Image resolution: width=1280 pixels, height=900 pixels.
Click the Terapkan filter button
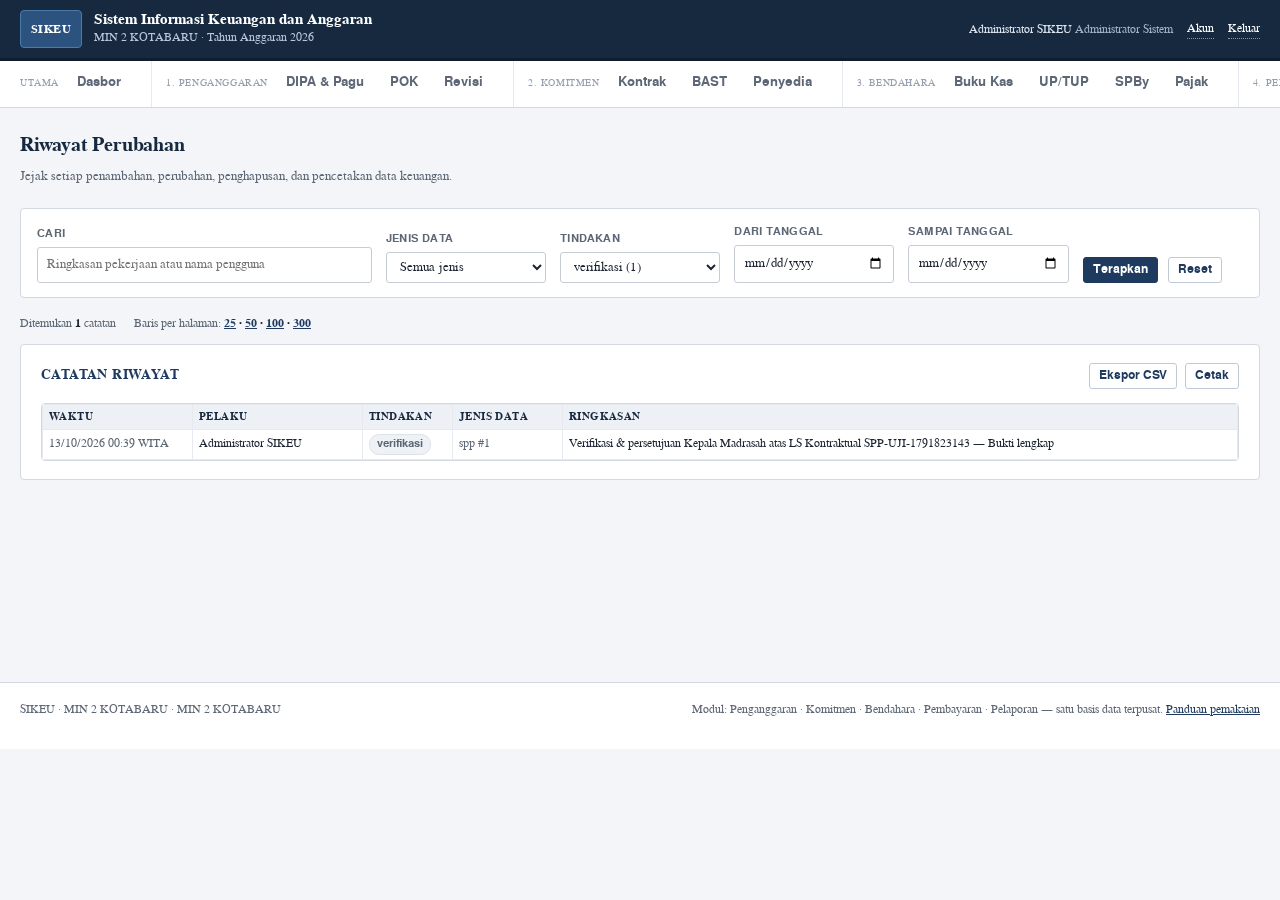tap(1120, 270)
